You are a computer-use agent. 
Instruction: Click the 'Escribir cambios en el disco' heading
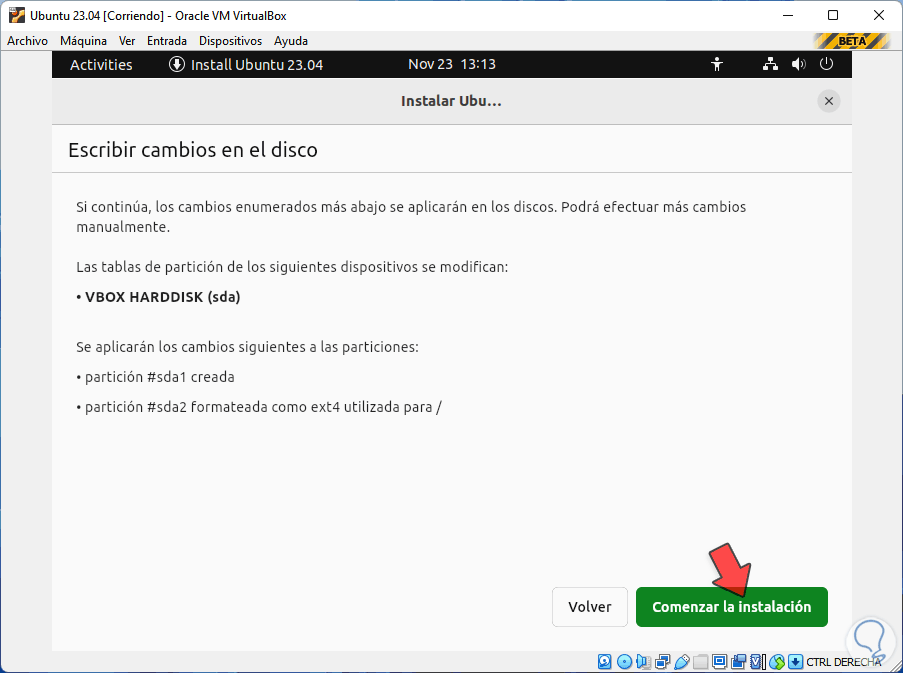[193, 150]
